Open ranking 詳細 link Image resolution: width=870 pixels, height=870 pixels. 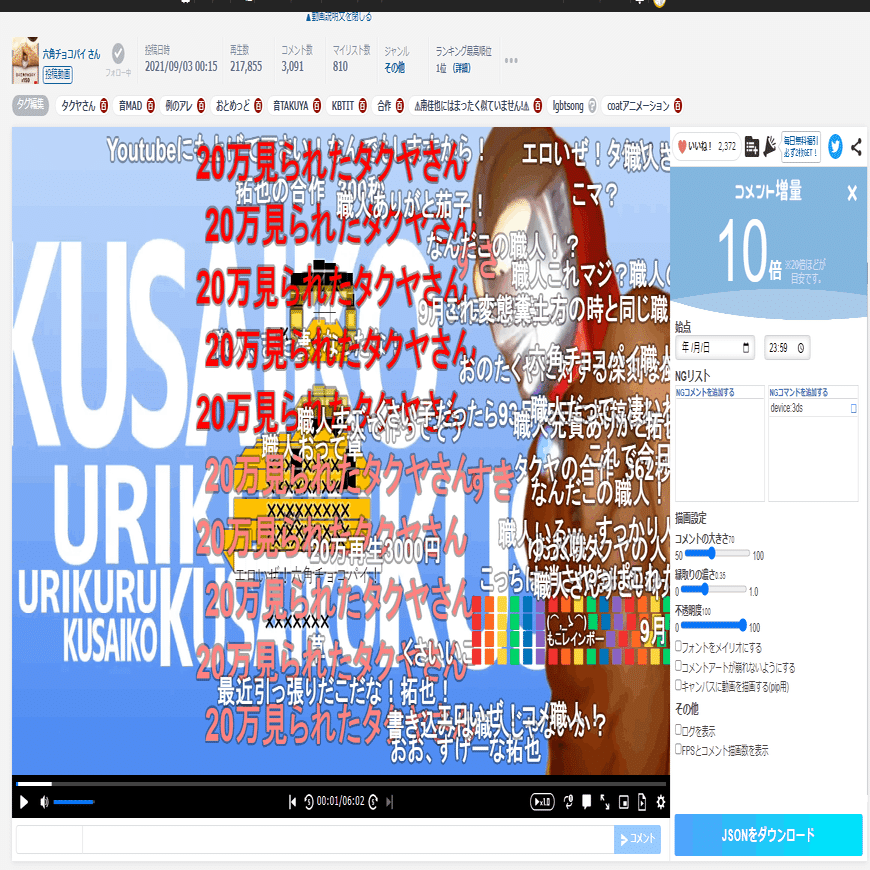(462, 68)
